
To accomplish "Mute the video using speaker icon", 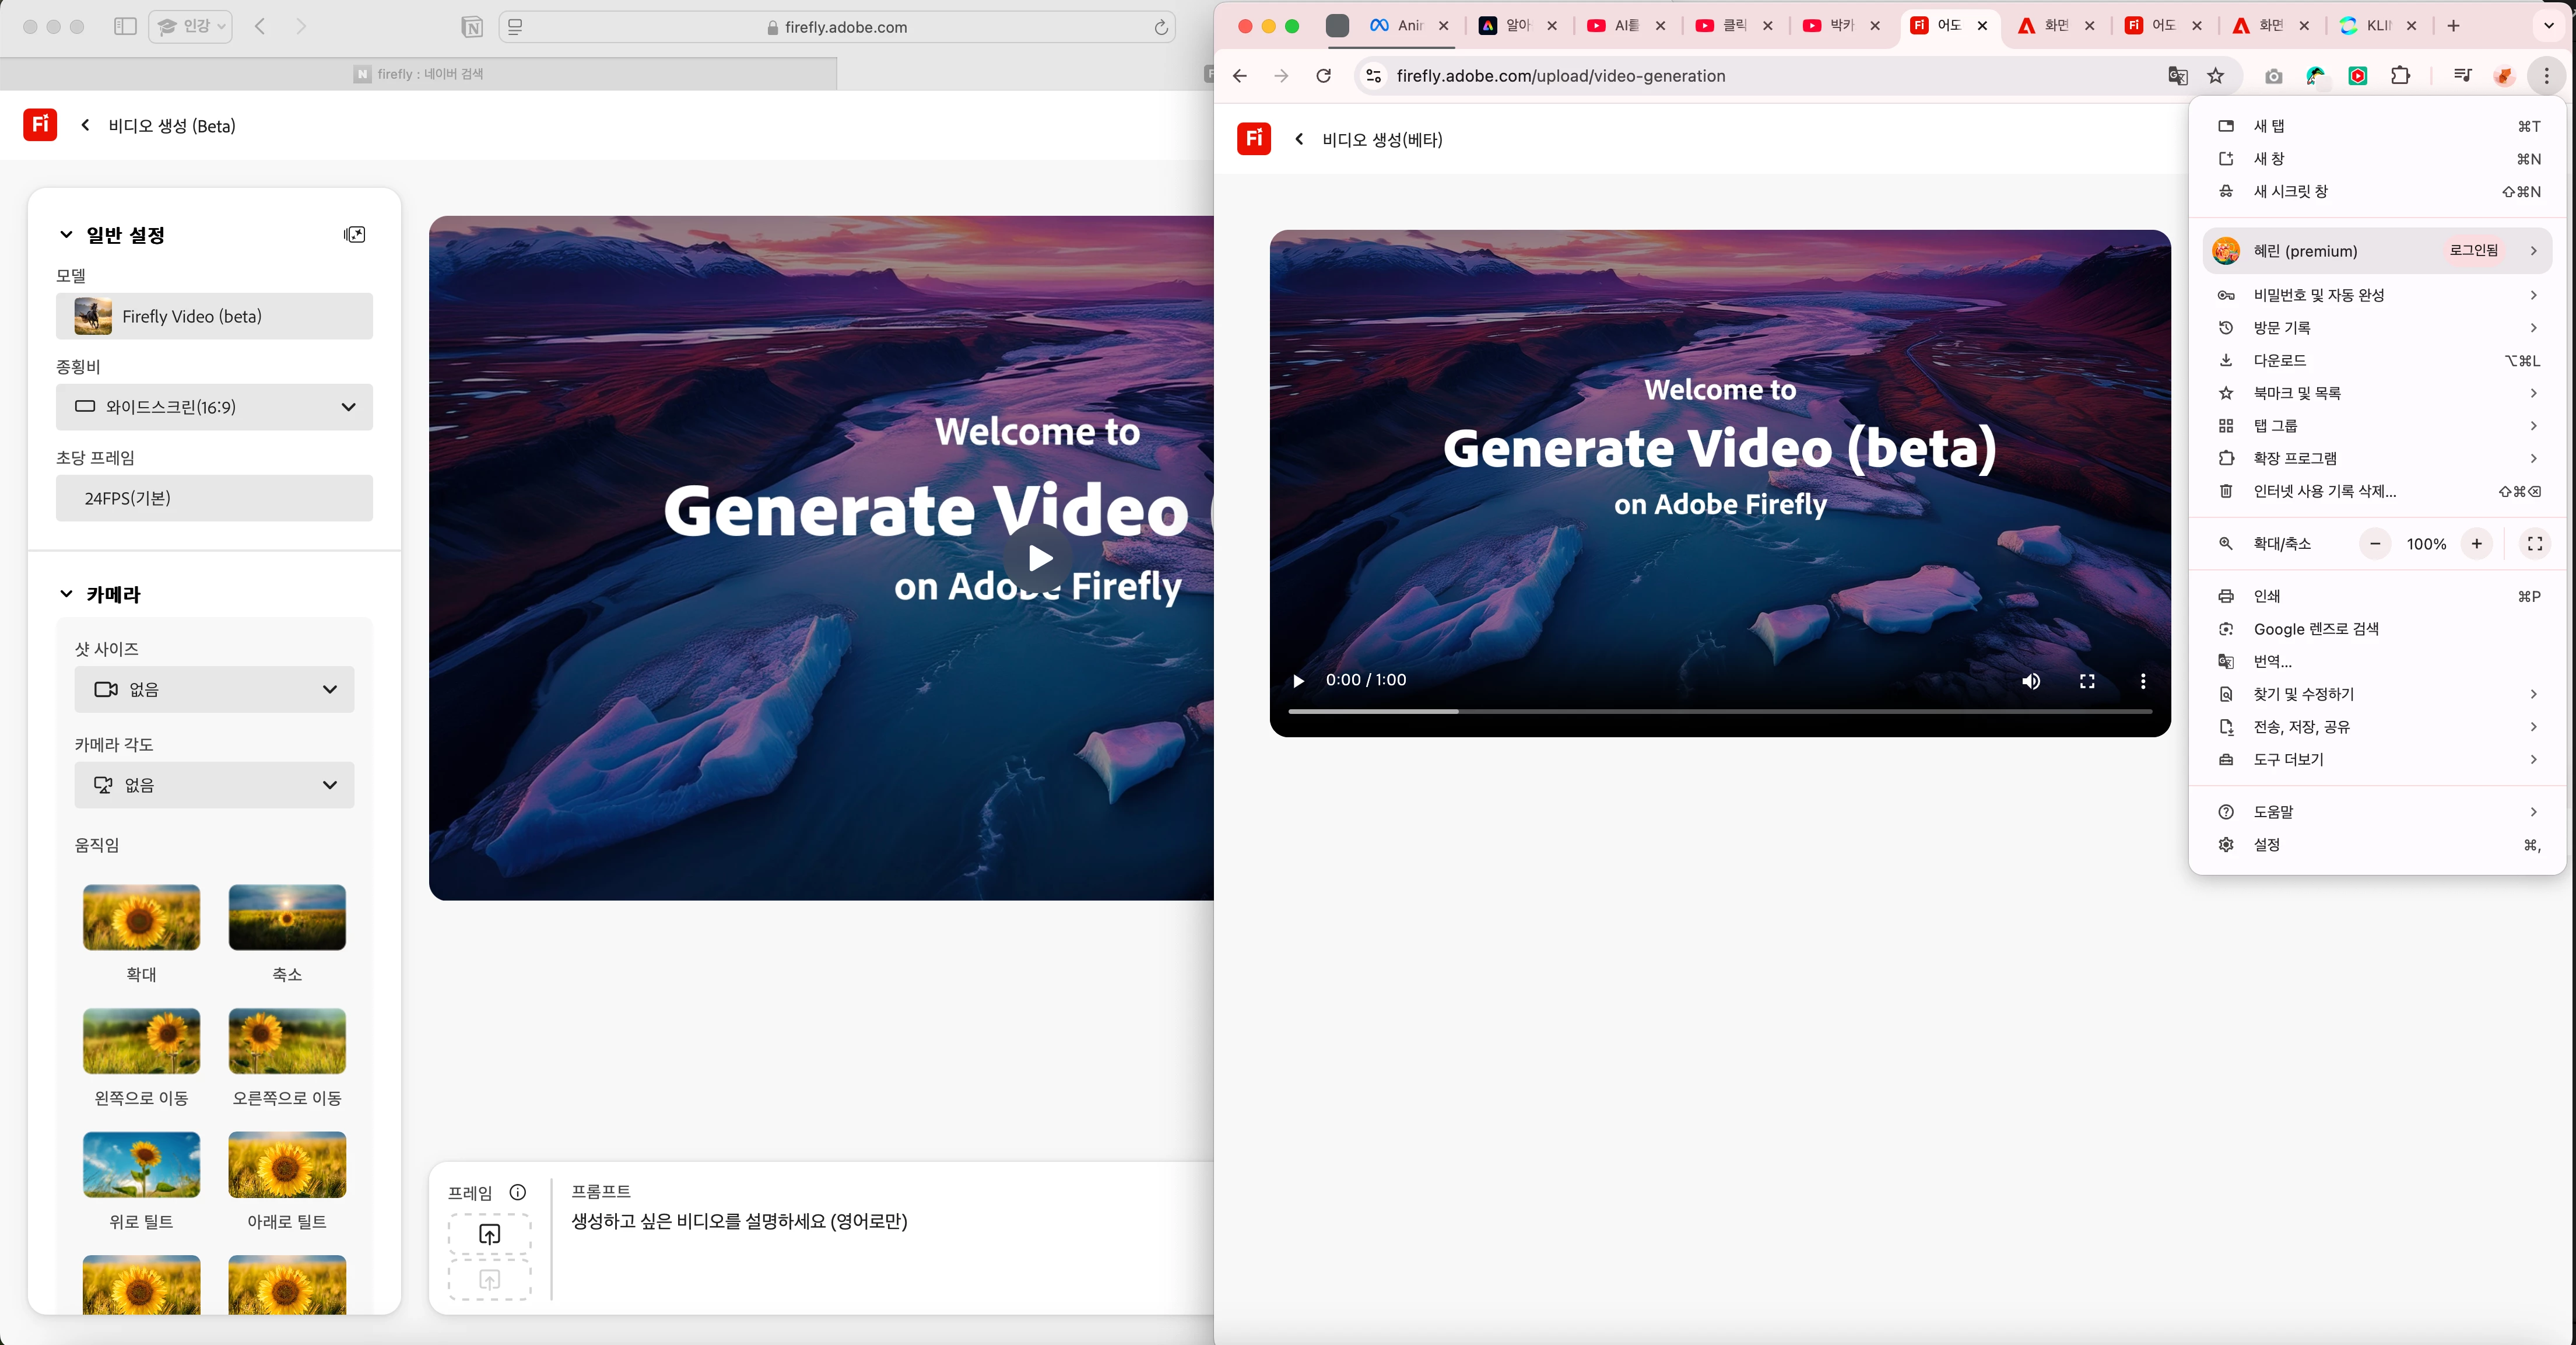I will [x=2031, y=681].
